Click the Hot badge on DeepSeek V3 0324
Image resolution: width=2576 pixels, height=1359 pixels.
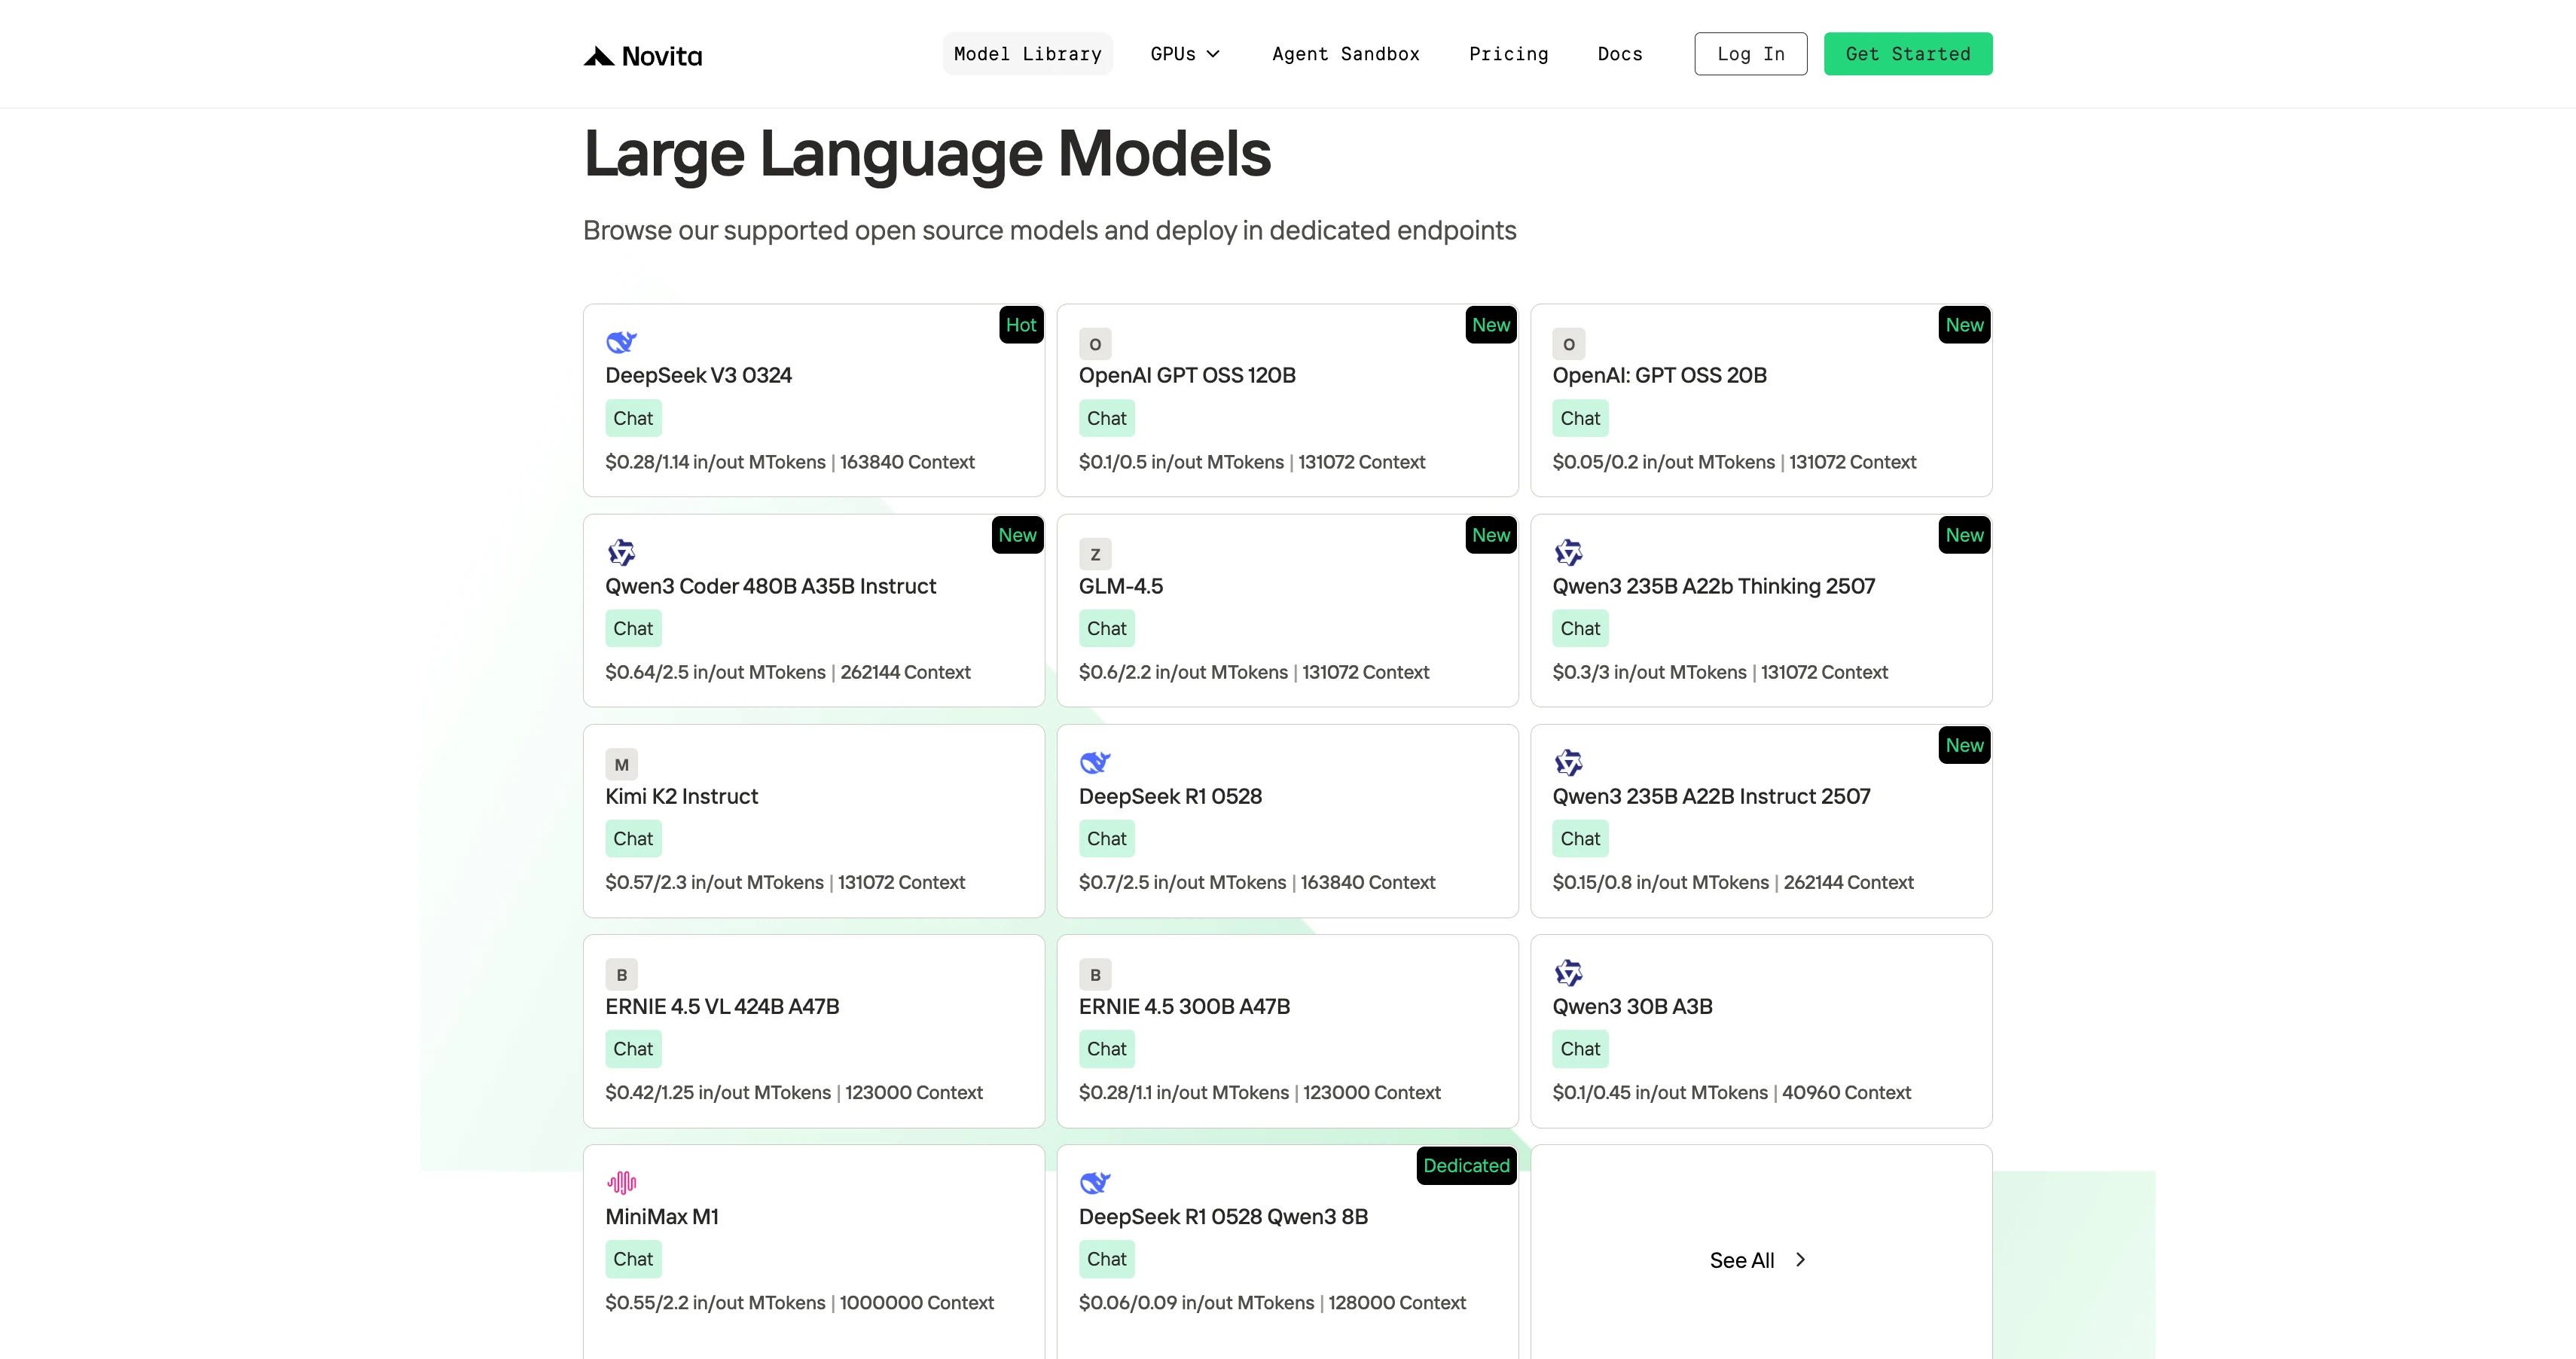tap(1021, 325)
